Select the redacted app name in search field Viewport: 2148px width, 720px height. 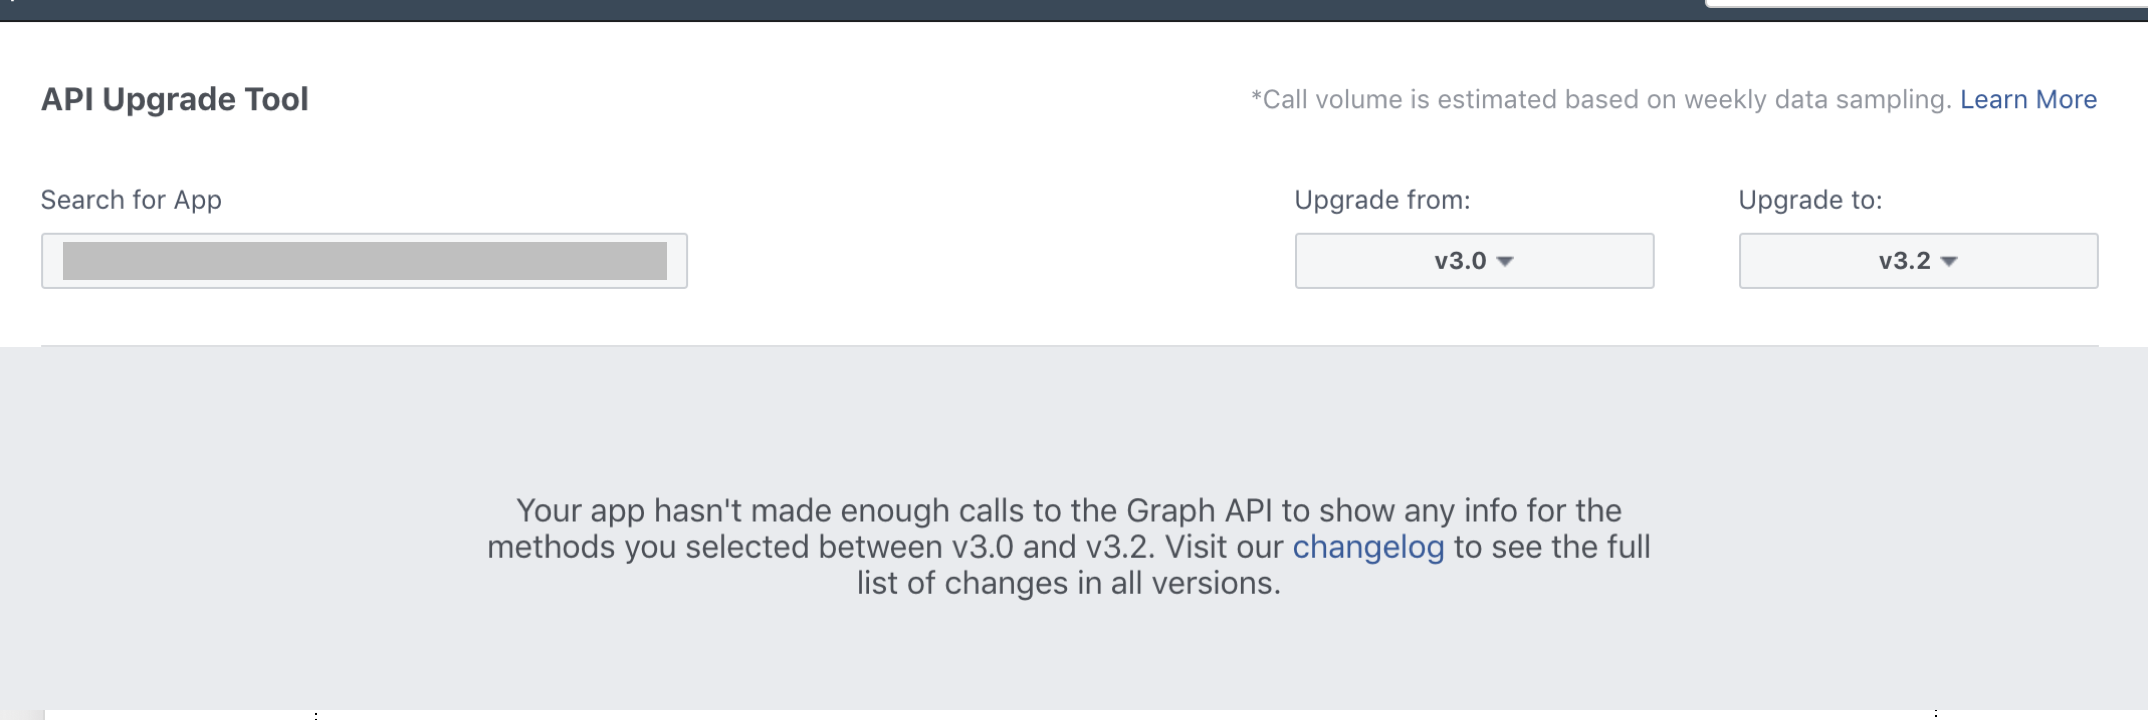pos(365,261)
